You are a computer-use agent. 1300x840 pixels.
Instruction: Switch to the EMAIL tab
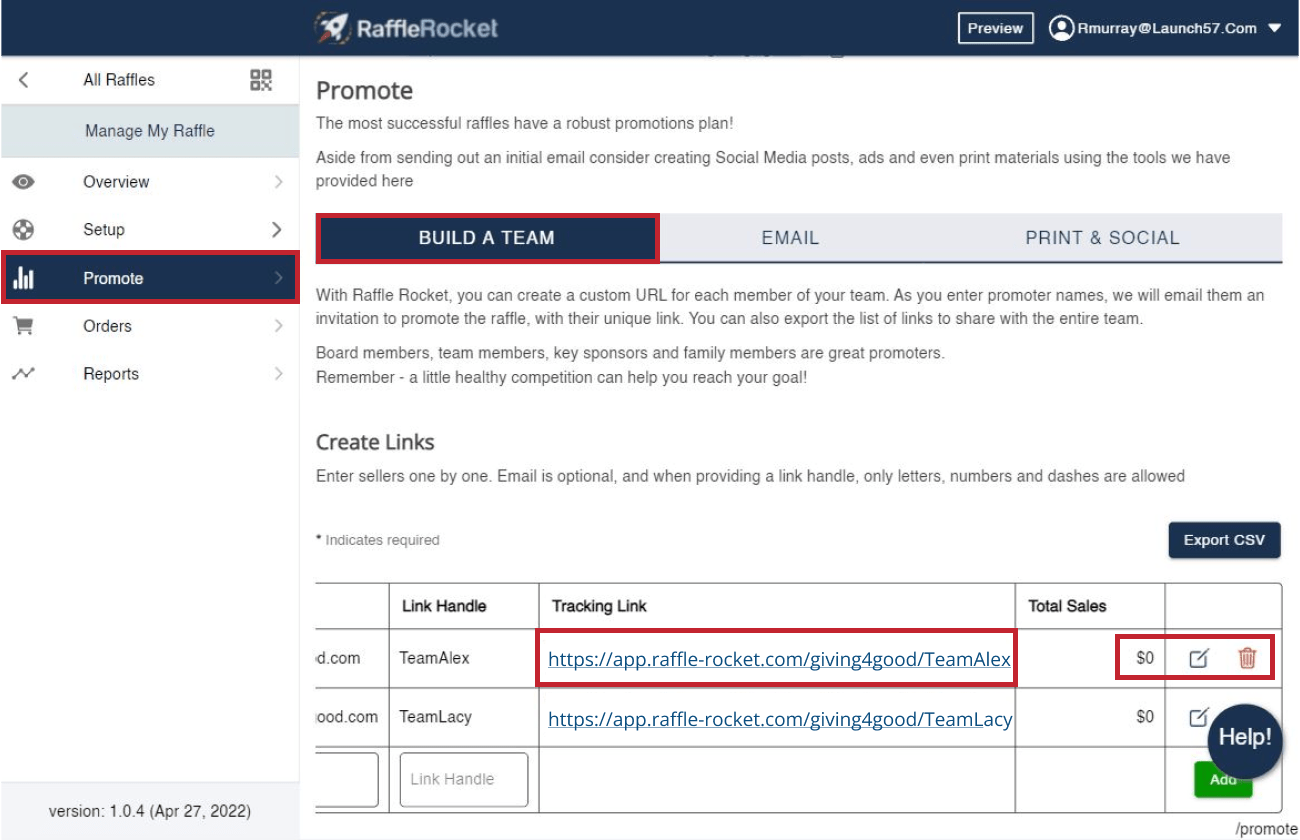tap(790, 238)
